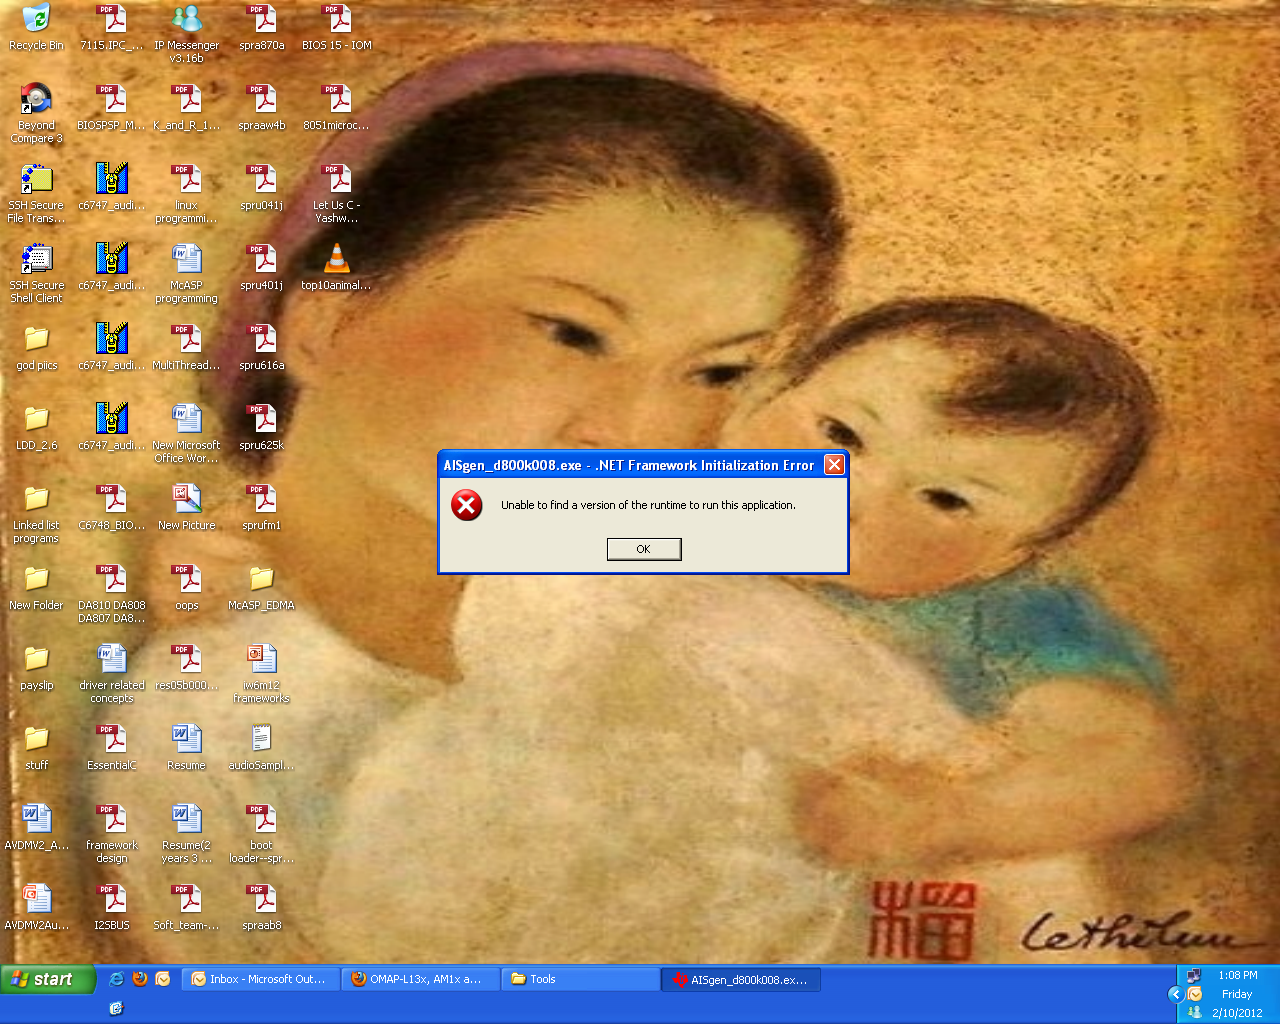Select the AISgen_d800k008.exe taskbar button
Image resolution: width=1280 pixels, height=1024 pixels.
(741, 979)
